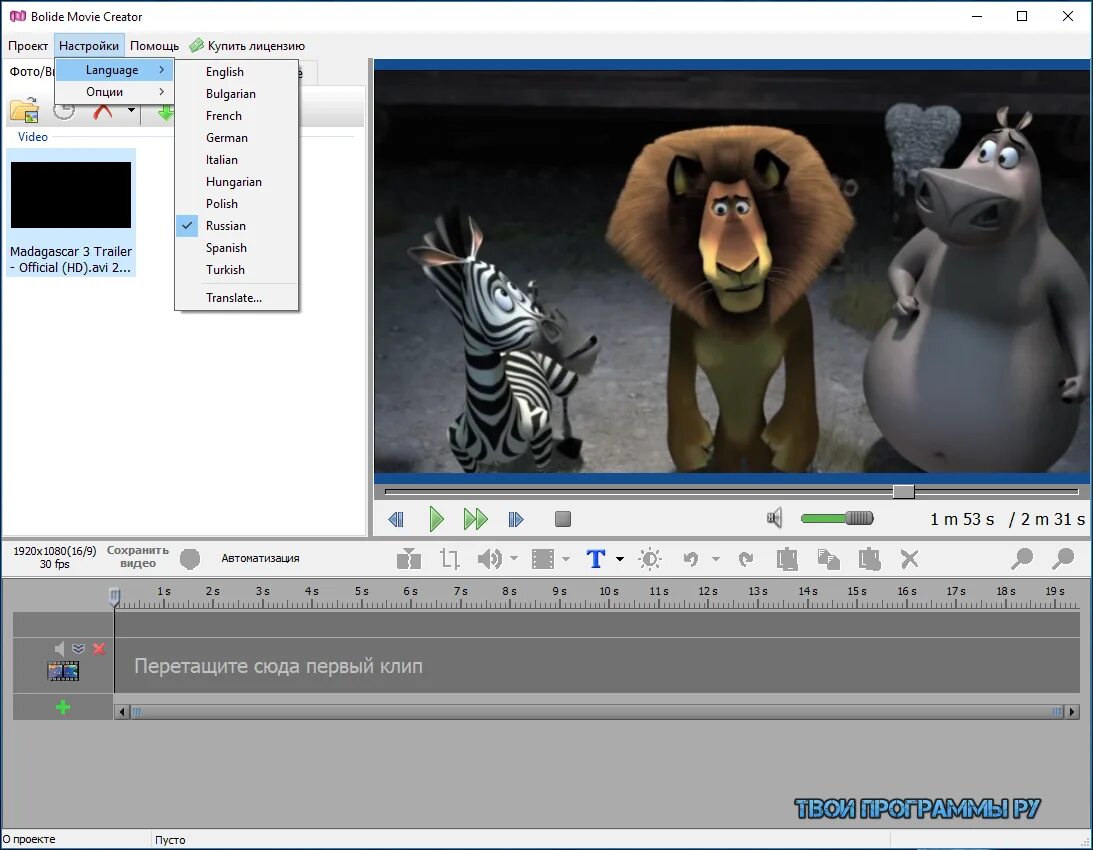The width and height of the screenshot is (1093, 850).
Task: Open the add photo/video folder icon
Action: click(25, 111)
